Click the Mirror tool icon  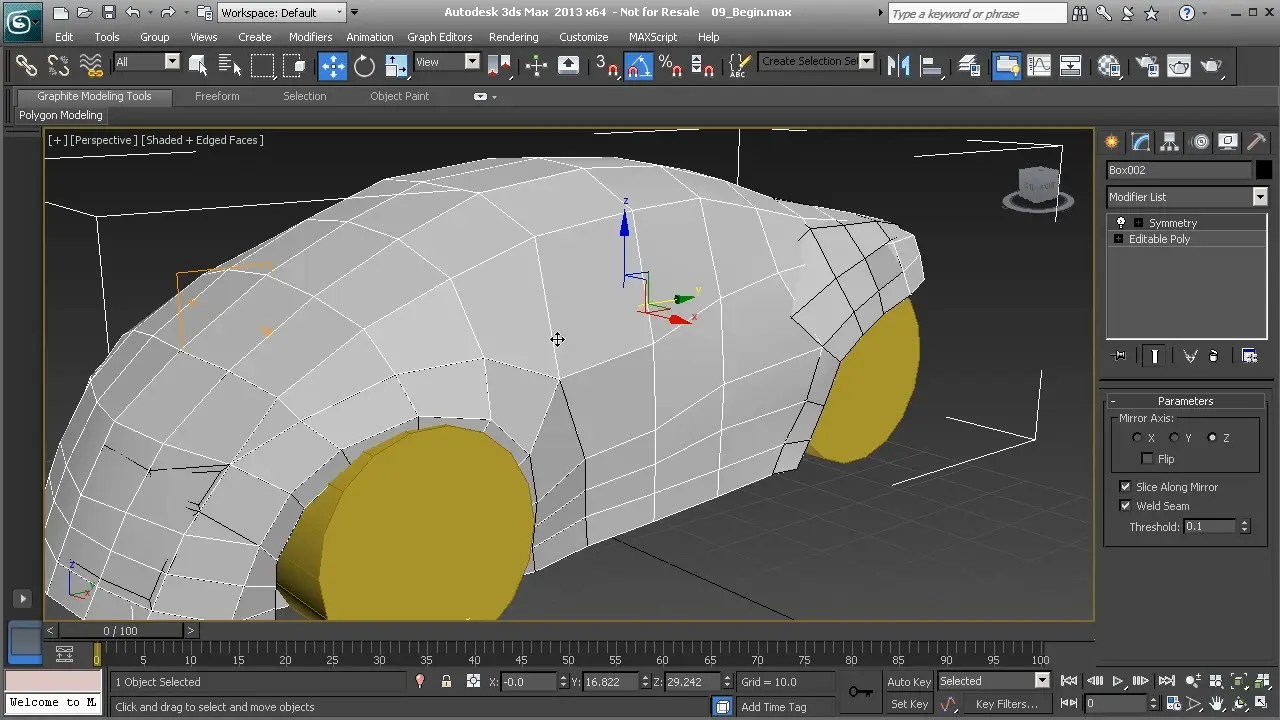(899, 66)
